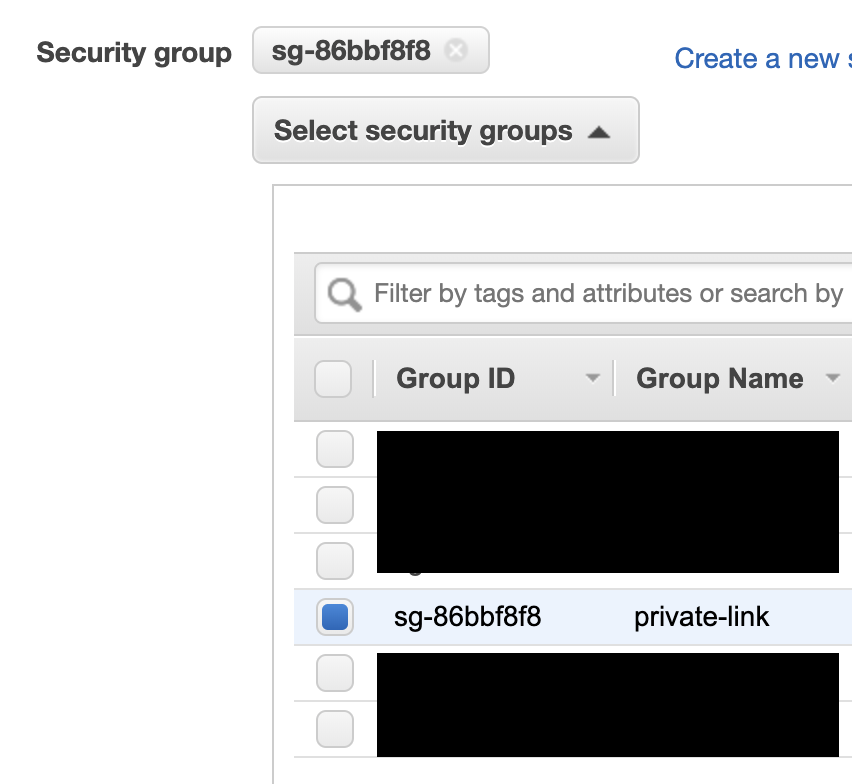
Task: Uncheck the sg-86bbf8f8 private-link checkbox
Action: (335, 617)
